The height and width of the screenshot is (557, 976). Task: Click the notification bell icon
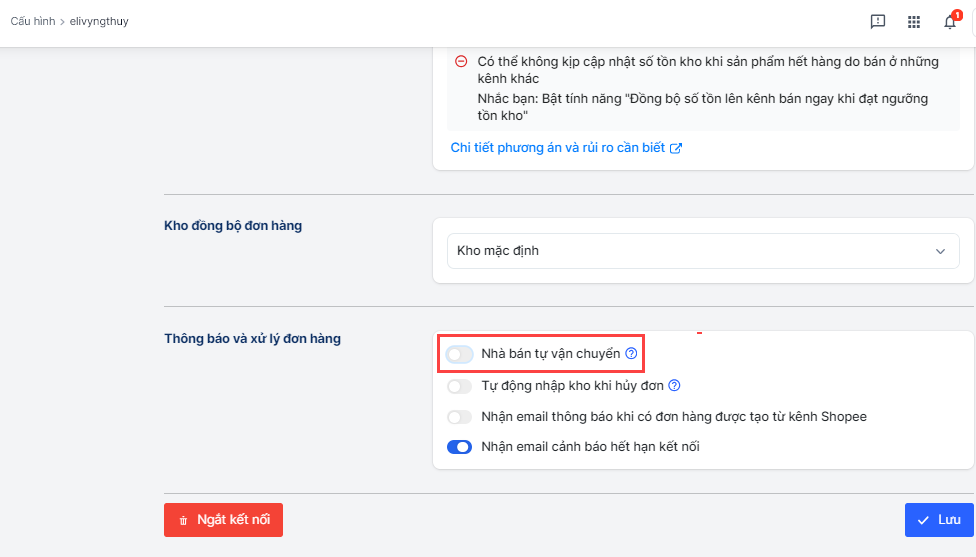click(x=950, y=22)
